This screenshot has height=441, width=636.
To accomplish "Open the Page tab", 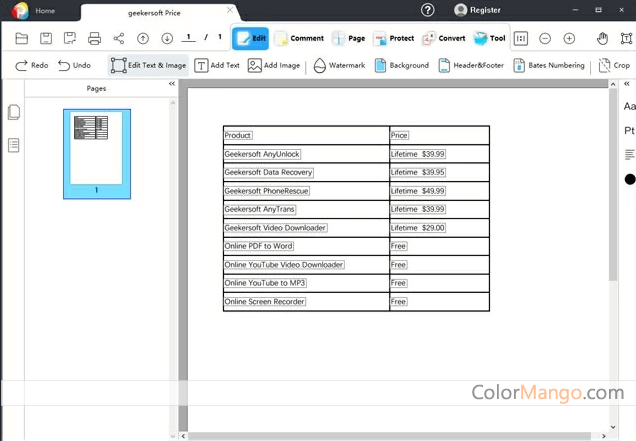I will (x=348, y=38).
